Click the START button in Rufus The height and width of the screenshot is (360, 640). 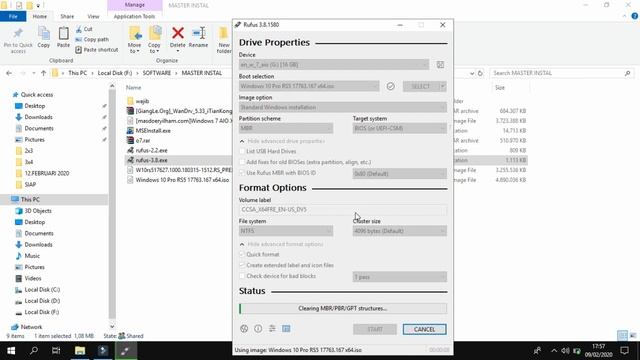pos(375,329)
